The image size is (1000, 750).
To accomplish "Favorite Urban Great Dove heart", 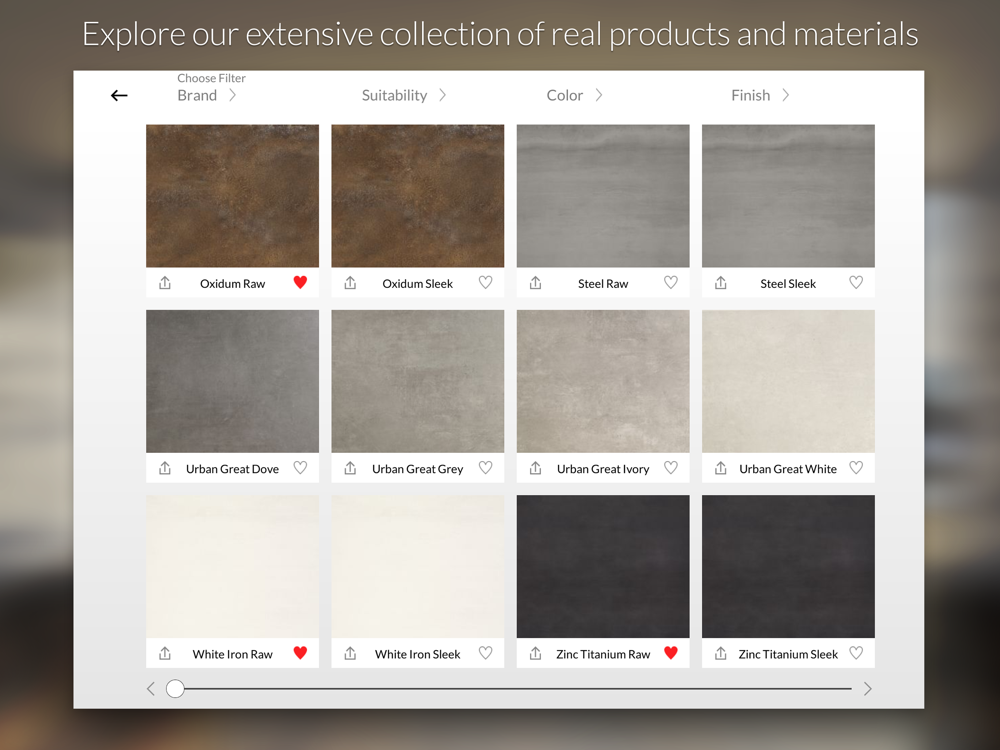I will tap(300, 467).
